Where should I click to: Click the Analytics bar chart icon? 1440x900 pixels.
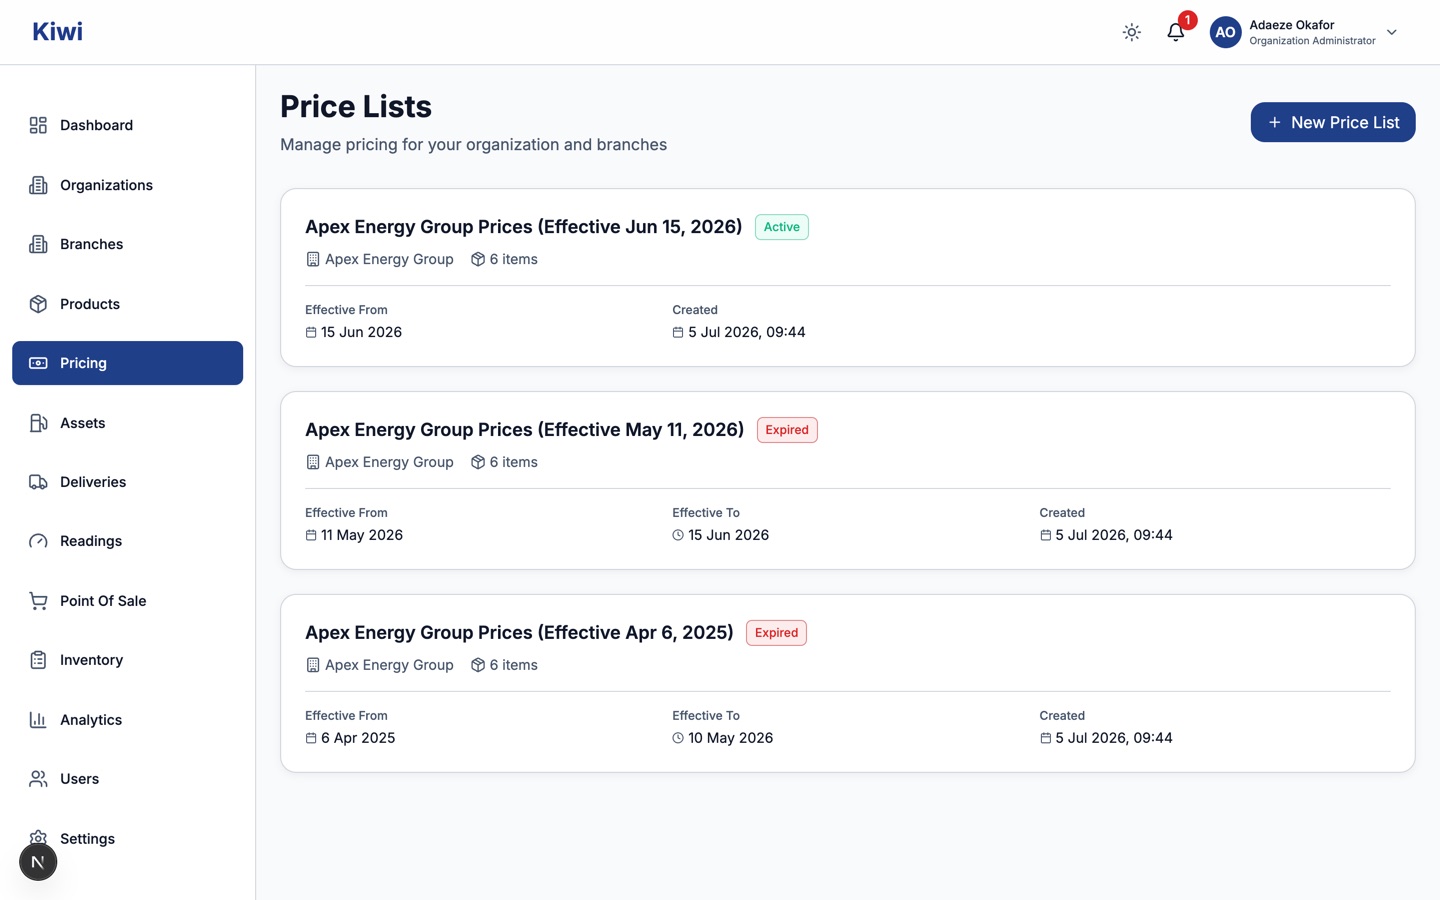[38, 720]
